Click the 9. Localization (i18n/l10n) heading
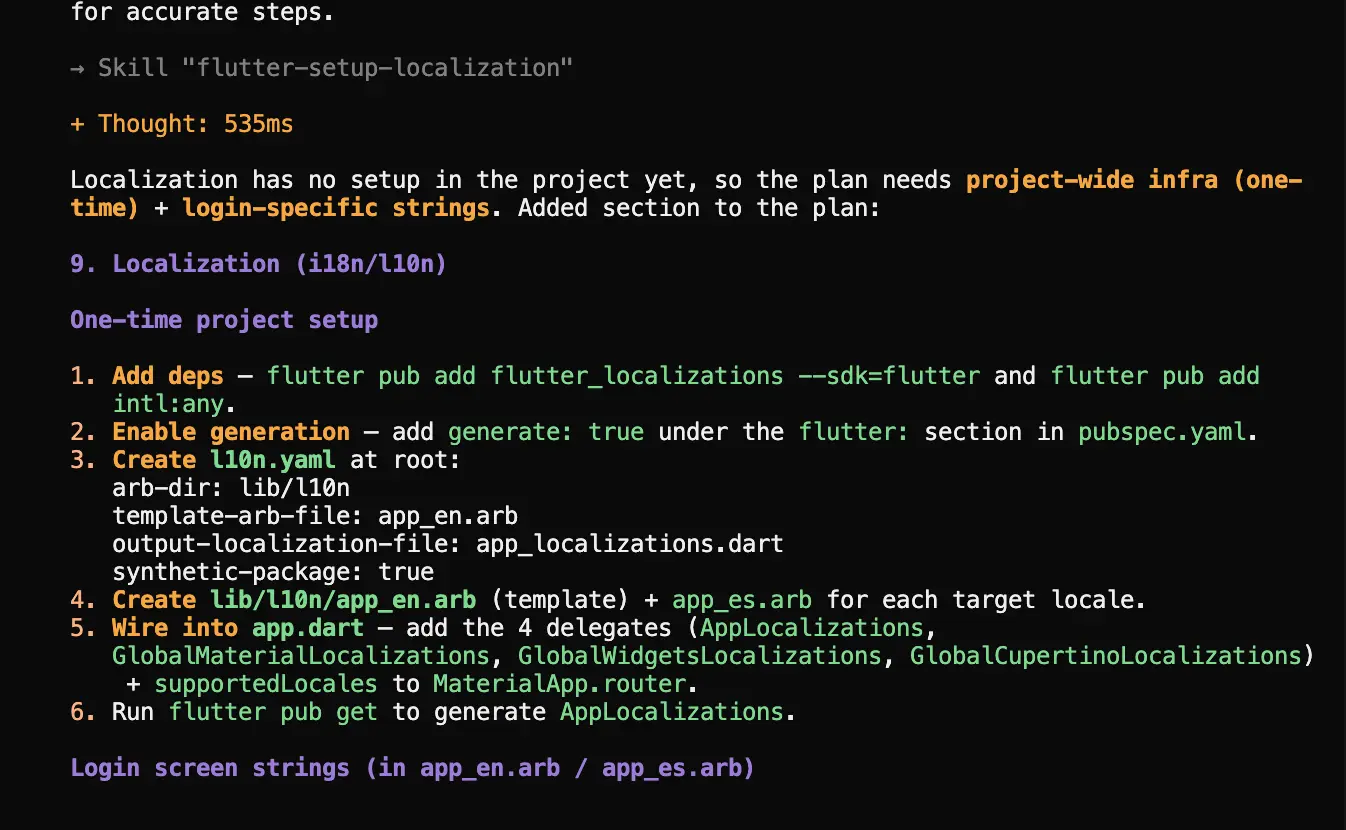The width and height of the screenshot is (1346, 830). click(258, 264)
